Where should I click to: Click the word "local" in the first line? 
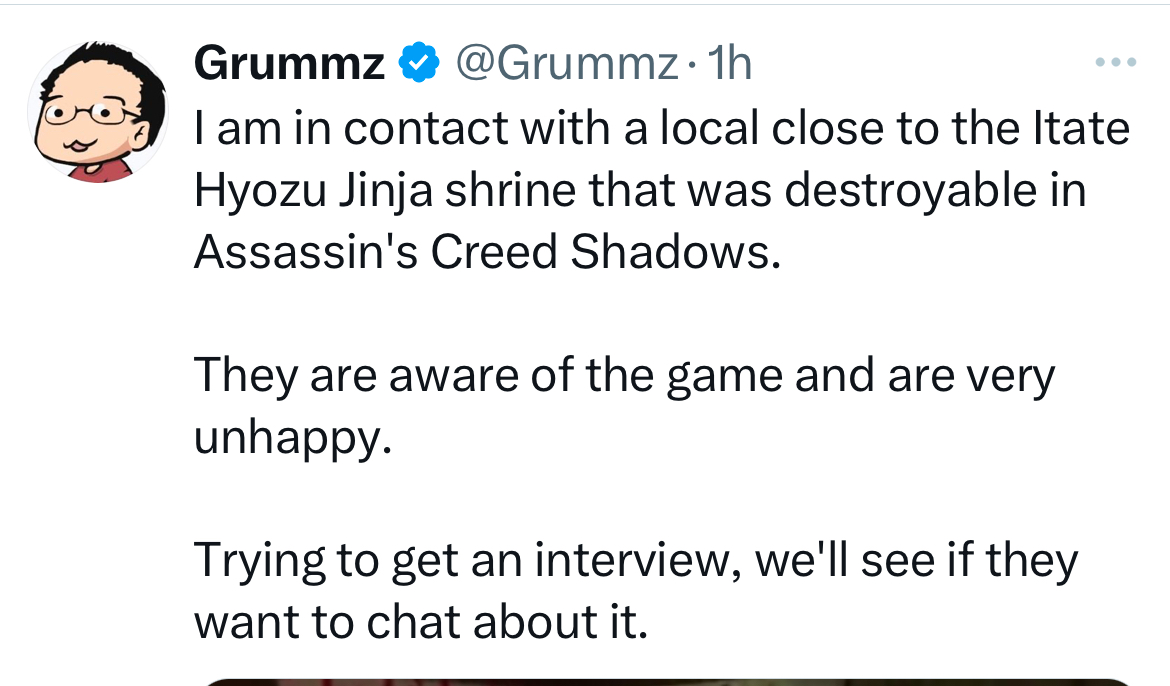(x=709, y=128)
